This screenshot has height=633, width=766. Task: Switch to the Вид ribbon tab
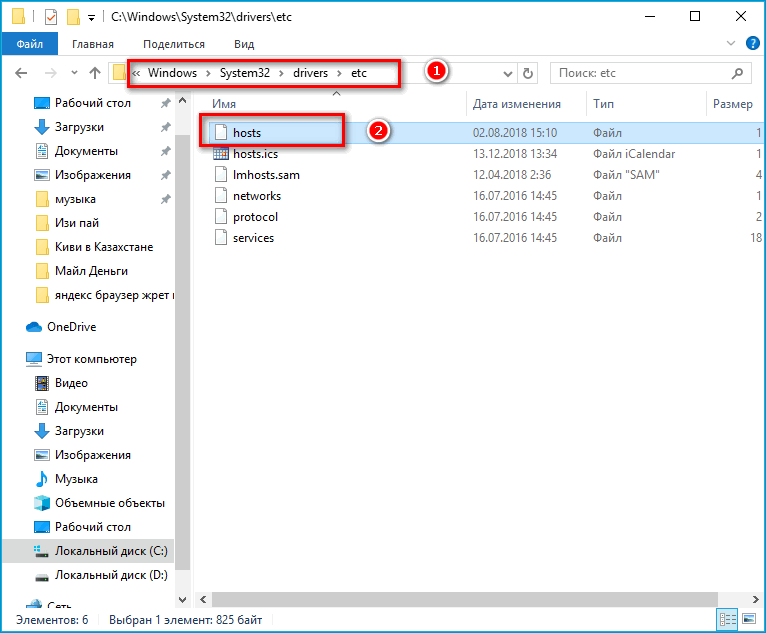coord(244,44)
